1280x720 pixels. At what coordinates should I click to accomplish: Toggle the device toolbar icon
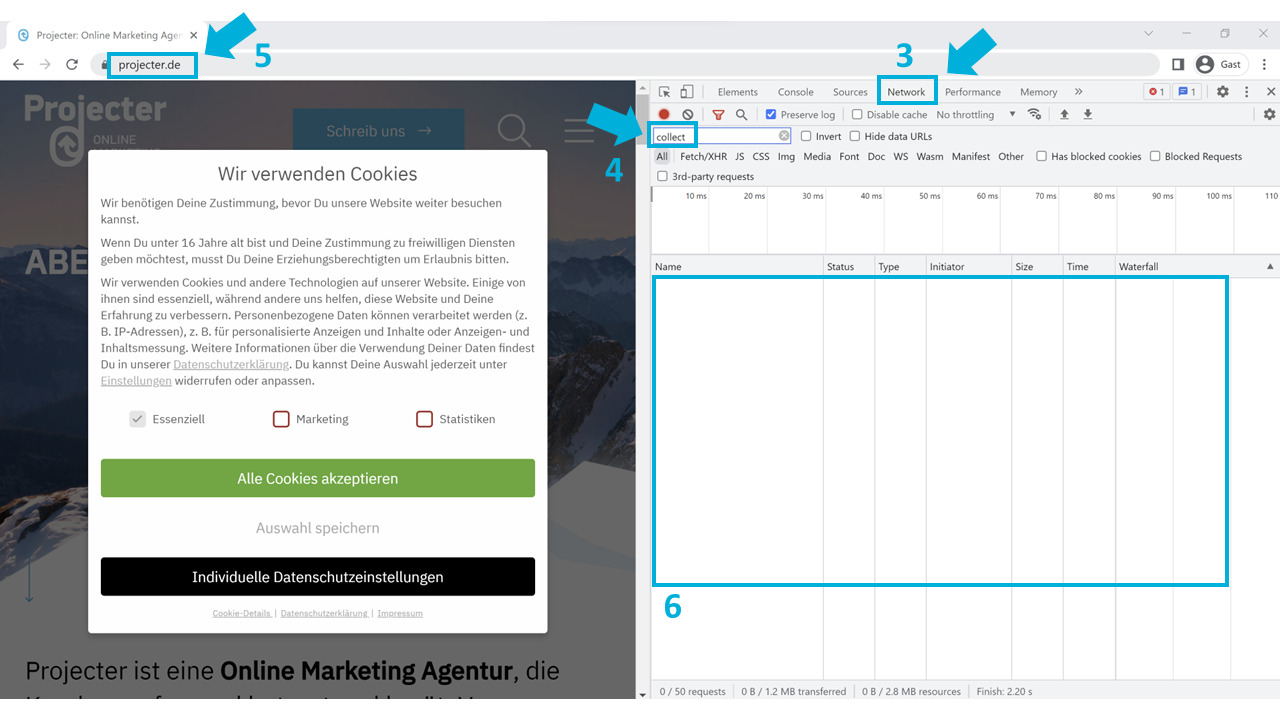687,92
